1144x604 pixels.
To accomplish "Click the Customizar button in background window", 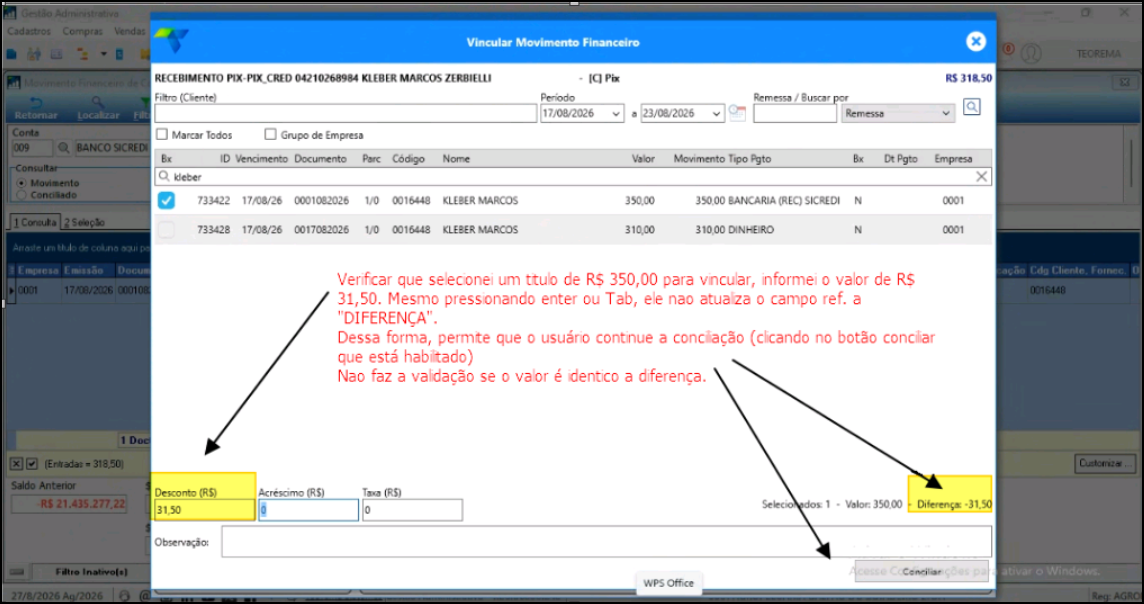I will (x=1106, y=463).
